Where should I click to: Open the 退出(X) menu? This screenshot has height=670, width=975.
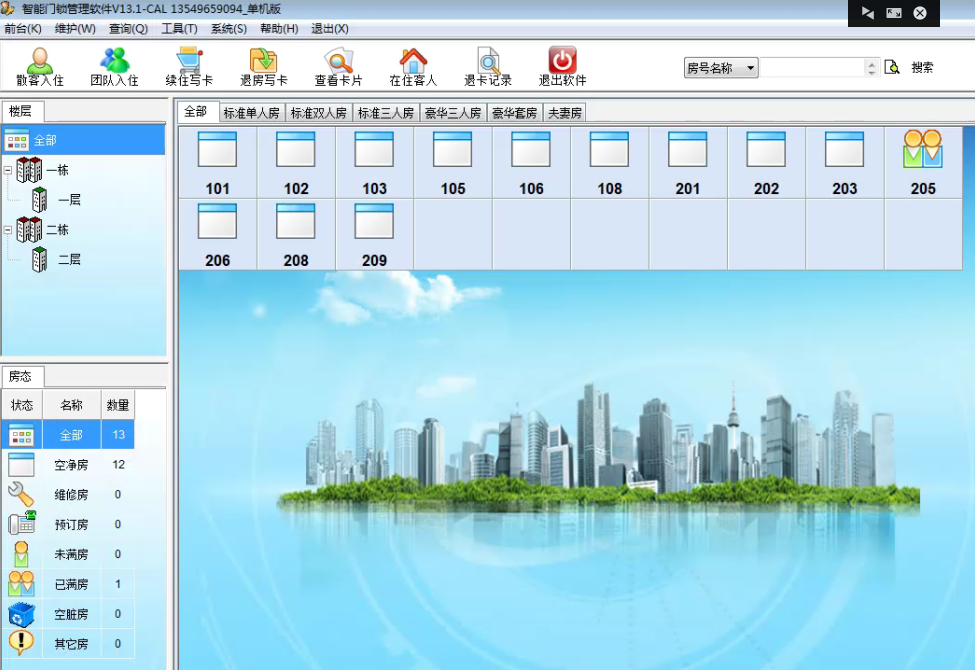click(330, 29)
